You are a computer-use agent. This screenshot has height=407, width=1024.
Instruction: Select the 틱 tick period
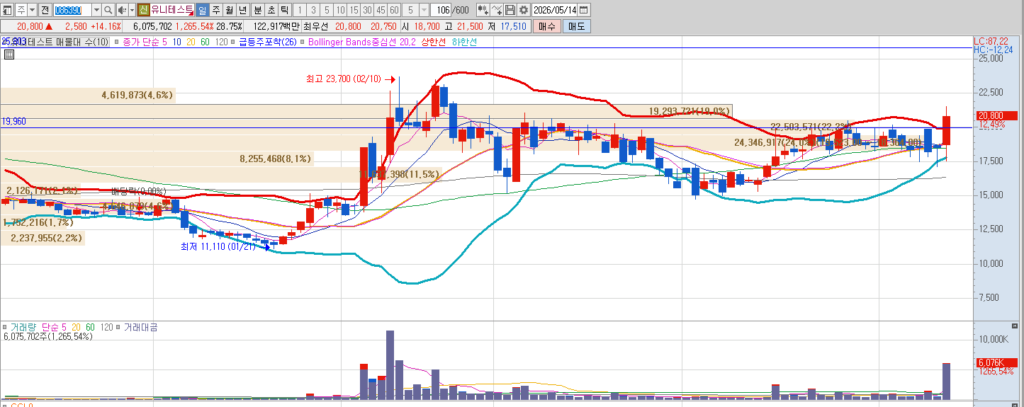pos(284,10)
